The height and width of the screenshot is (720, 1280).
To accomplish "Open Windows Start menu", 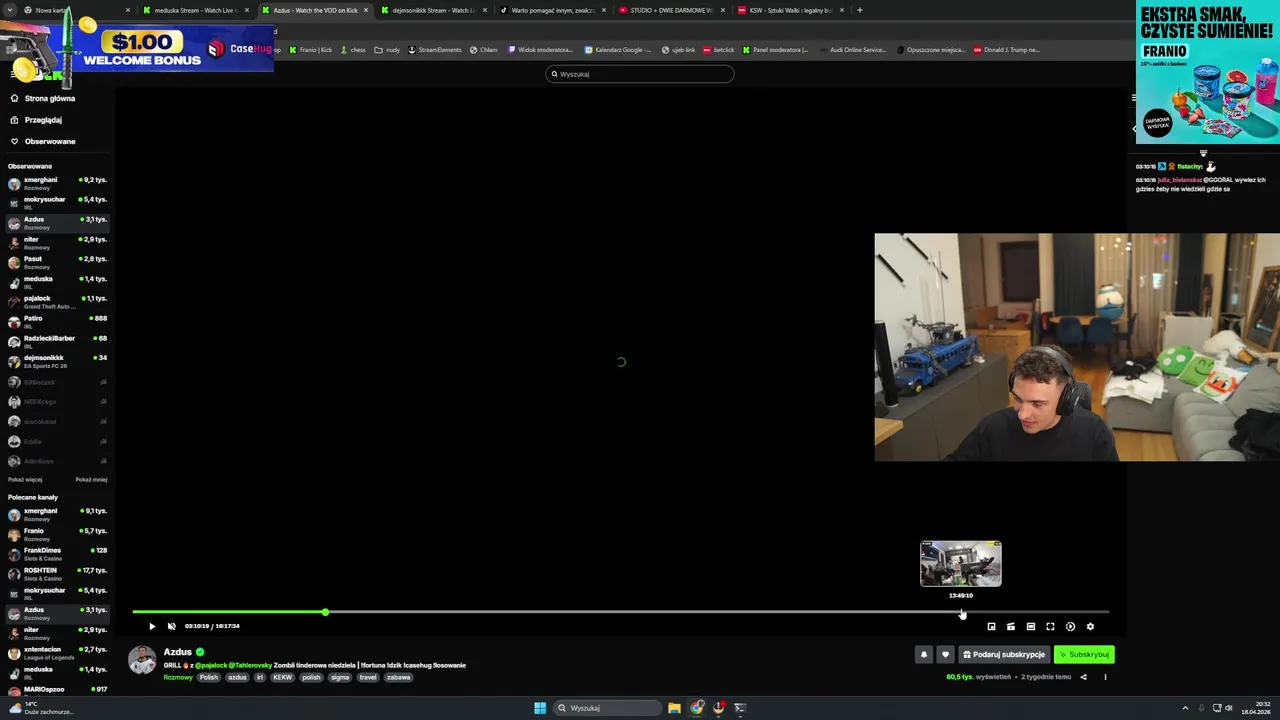I will 540,708.
